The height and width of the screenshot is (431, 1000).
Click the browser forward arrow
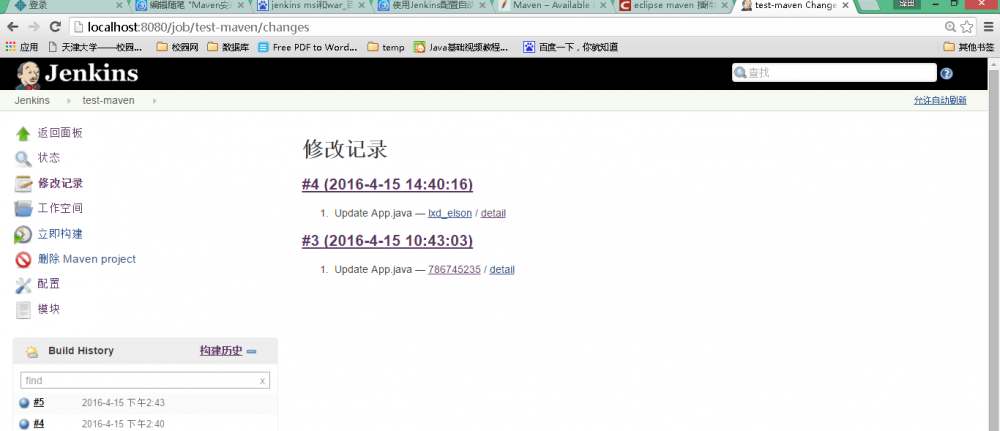click(x=34, y=27)
